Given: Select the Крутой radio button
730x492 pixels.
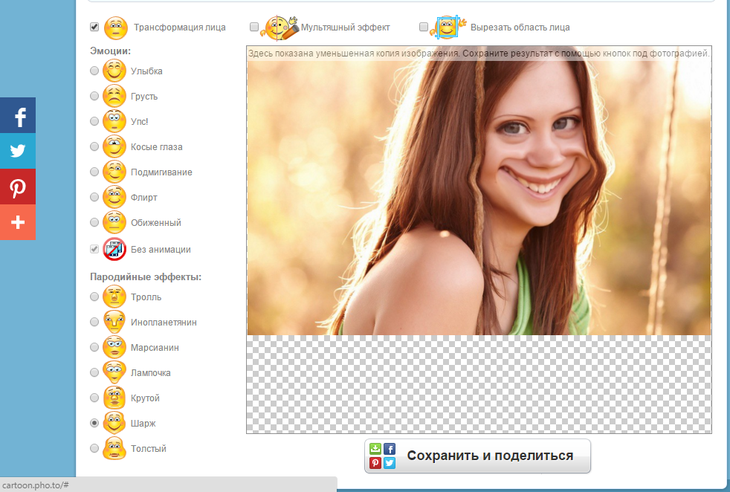Looking at the screenshot, I should pyautogui.click(x=95, y=398).
